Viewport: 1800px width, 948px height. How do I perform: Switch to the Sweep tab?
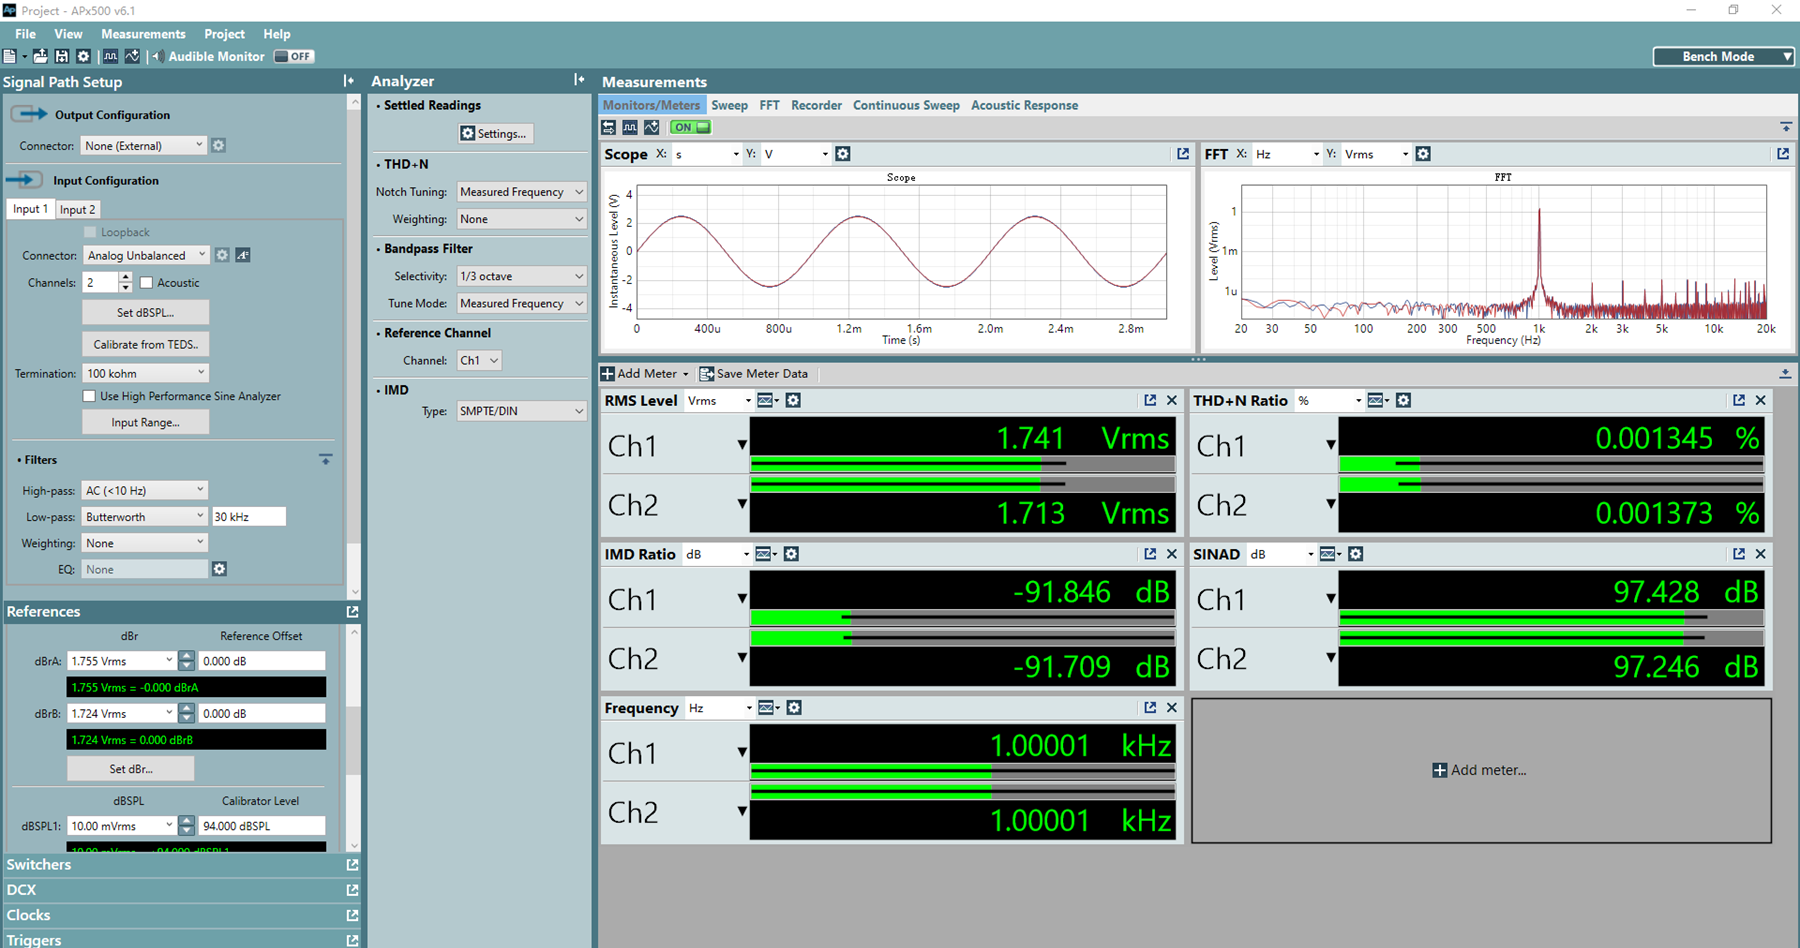click(x=729, y=105)
